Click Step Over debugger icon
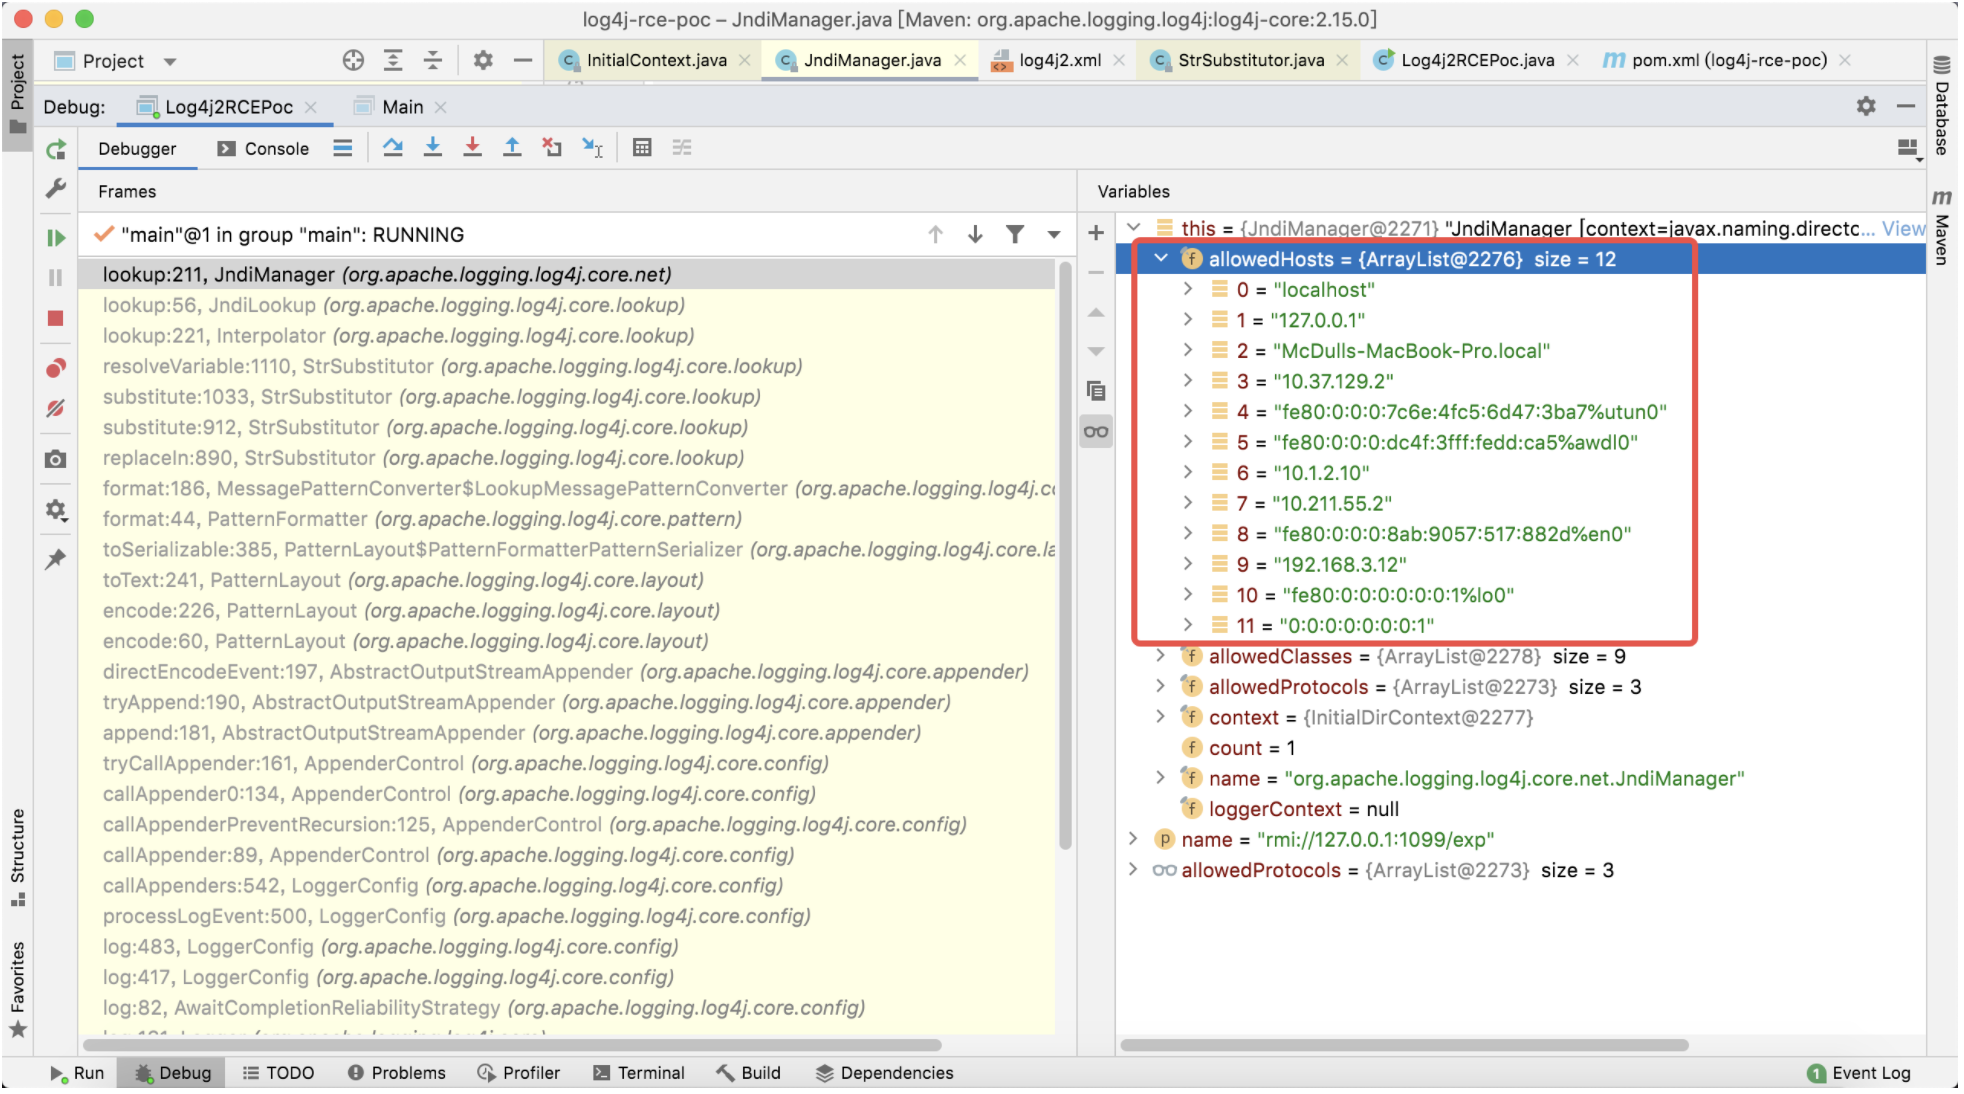This screenshot has height=1094, width=1964. 393,148
